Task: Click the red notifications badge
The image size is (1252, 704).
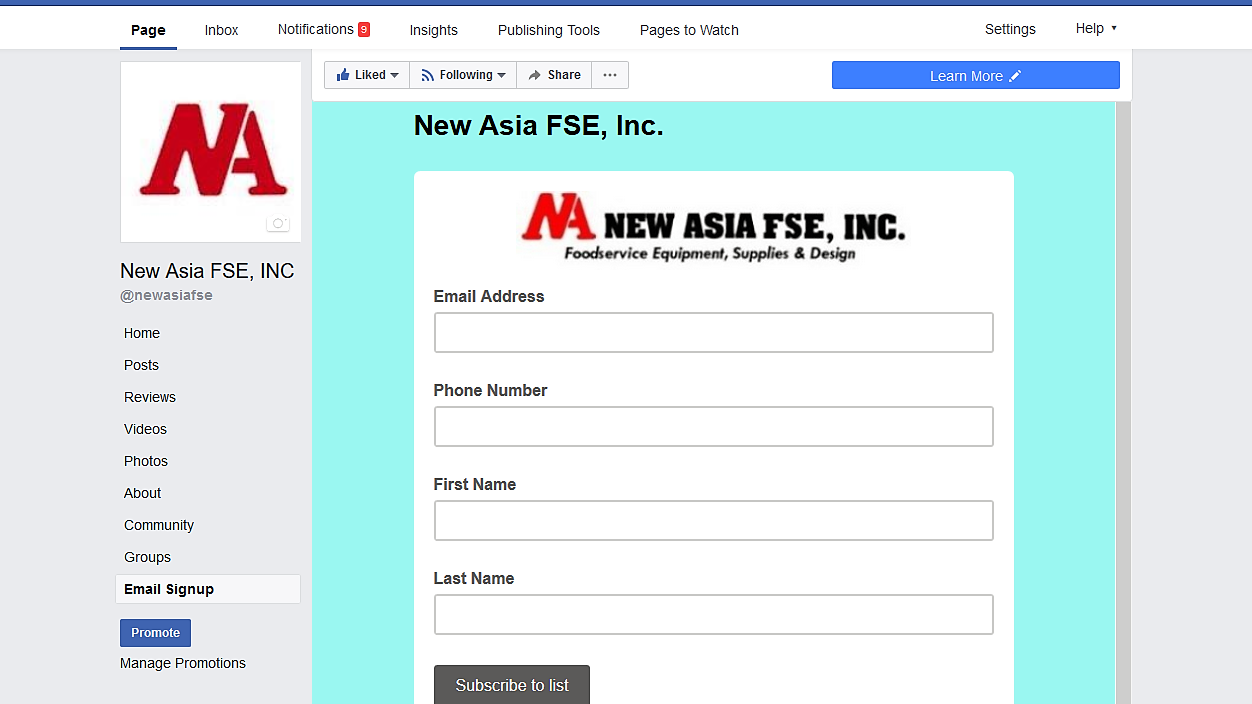Action: [x=364, y=30]
